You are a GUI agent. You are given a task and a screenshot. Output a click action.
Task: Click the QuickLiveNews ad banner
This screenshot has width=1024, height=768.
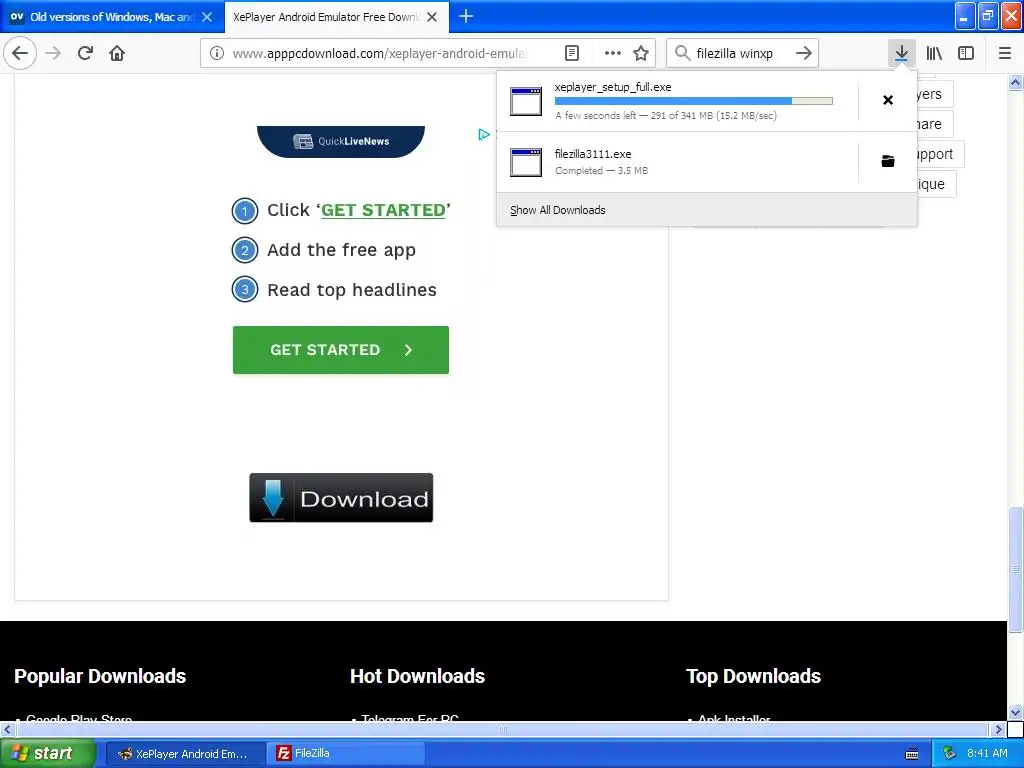pos(341,141)
